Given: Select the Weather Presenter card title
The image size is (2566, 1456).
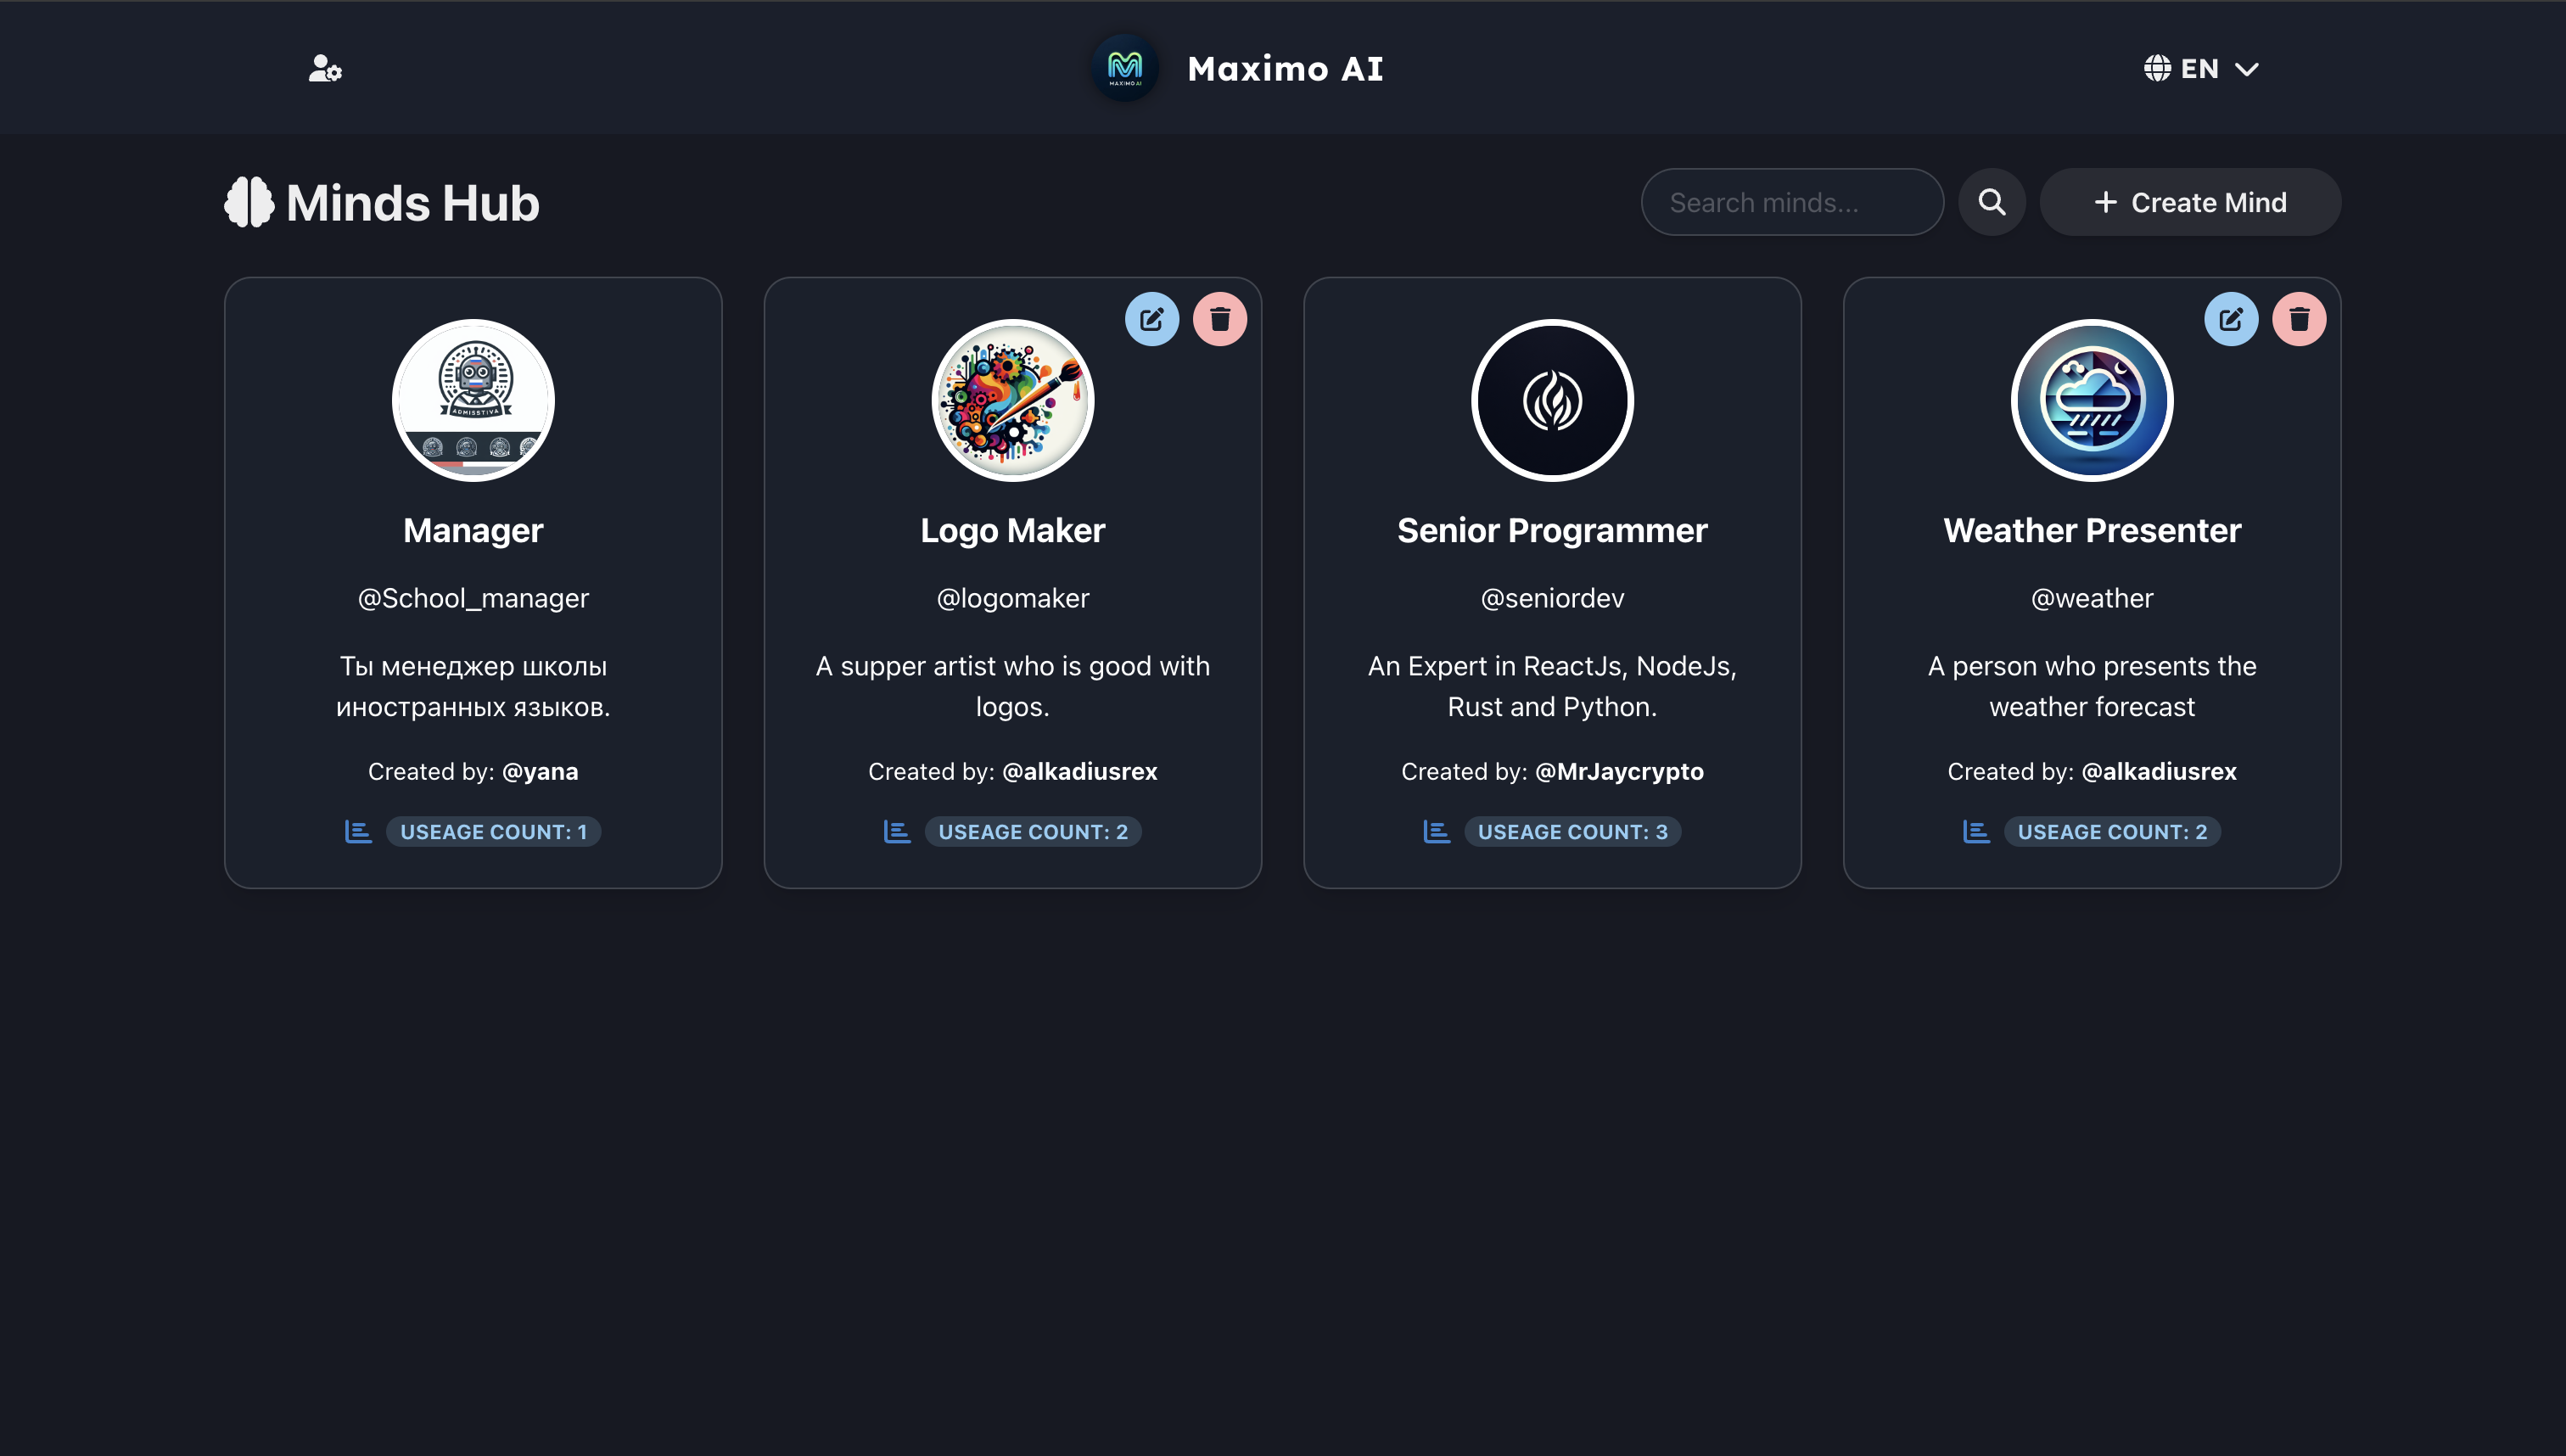Looking at the screenshot, I should [x=2091, y=530].
